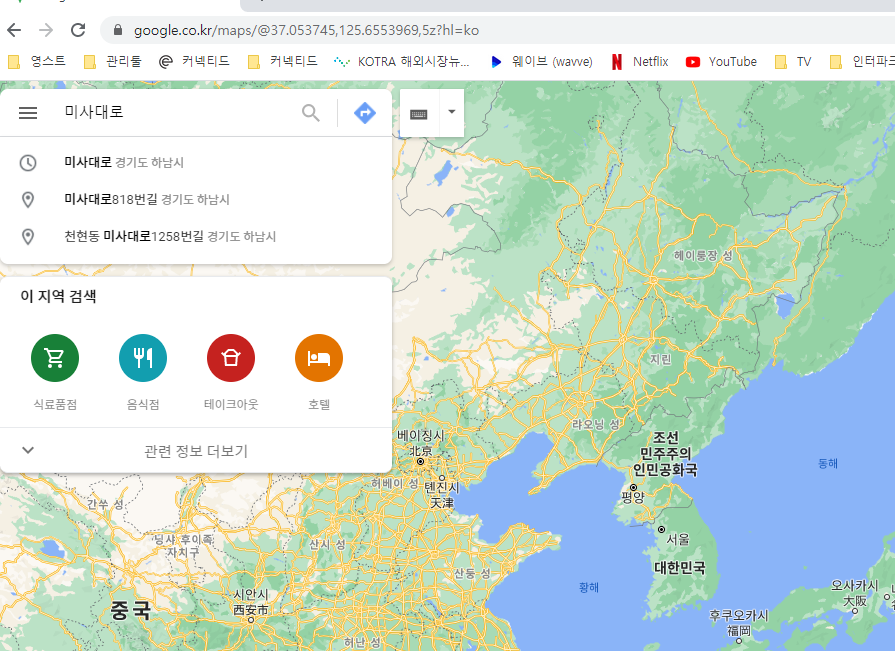Viewport: 895px width, 651px height.
Task: Reload the page in the browser
Action: [x=78, y=30]
